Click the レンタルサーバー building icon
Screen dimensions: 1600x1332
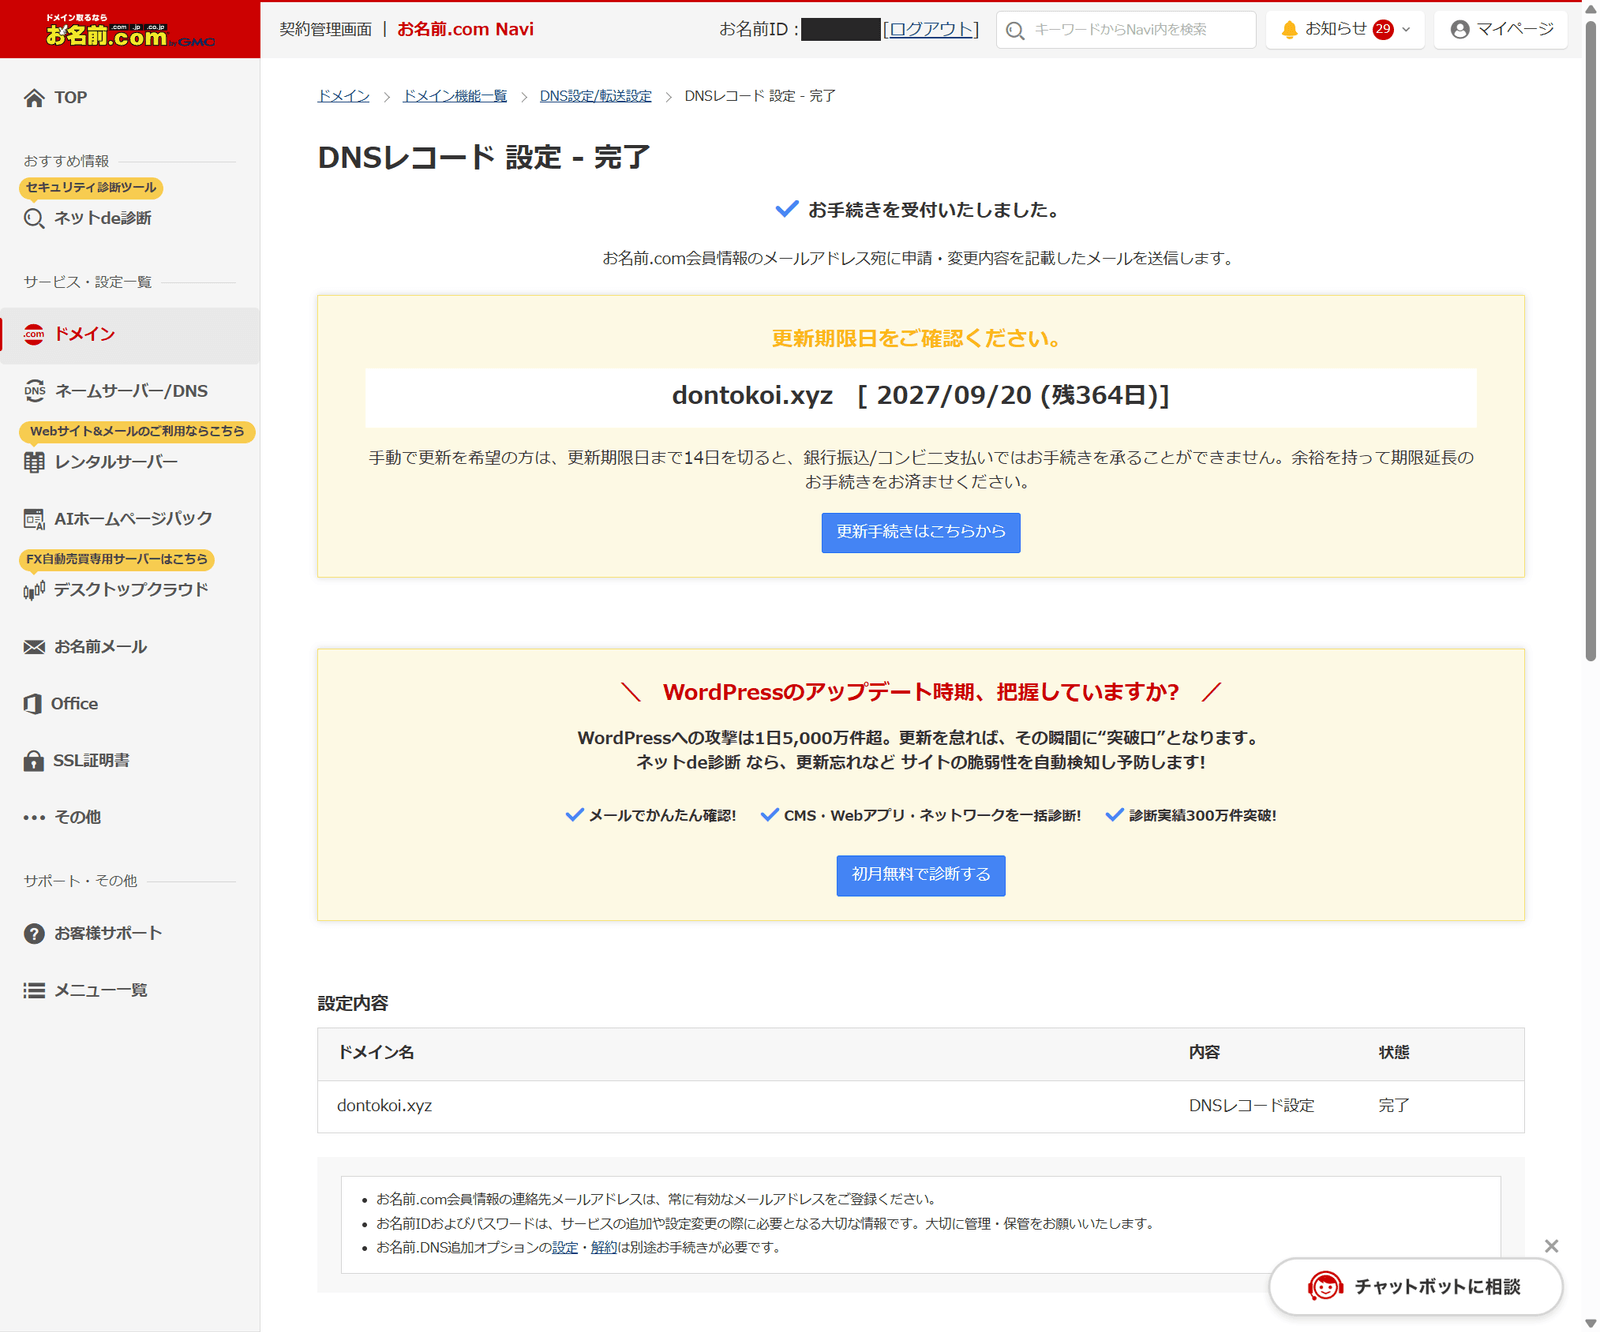tap(34, 462)
